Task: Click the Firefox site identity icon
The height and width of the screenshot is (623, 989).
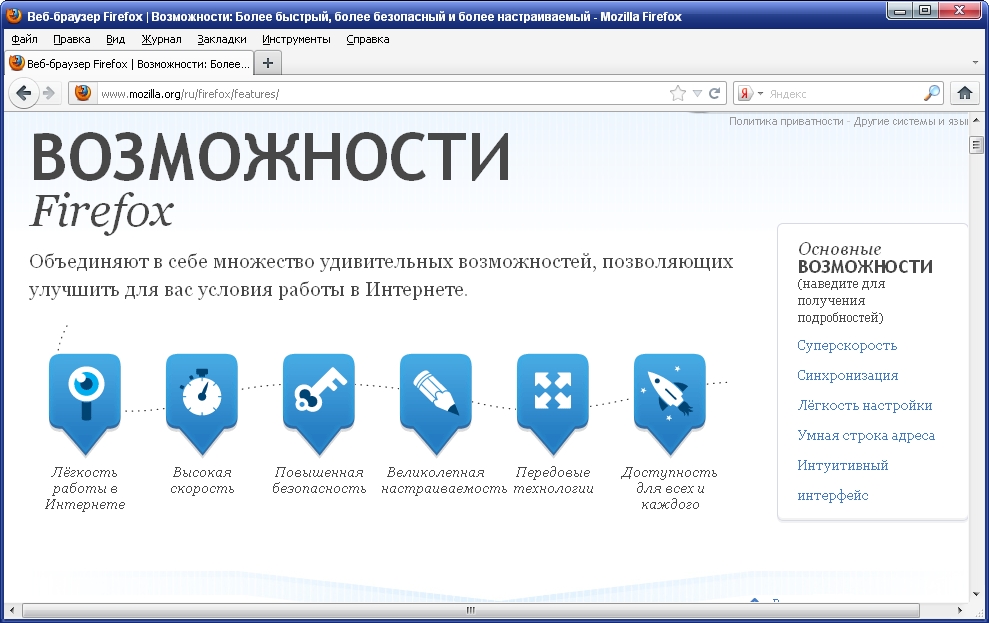Action: pyautogui.click(x=83, y=93)
